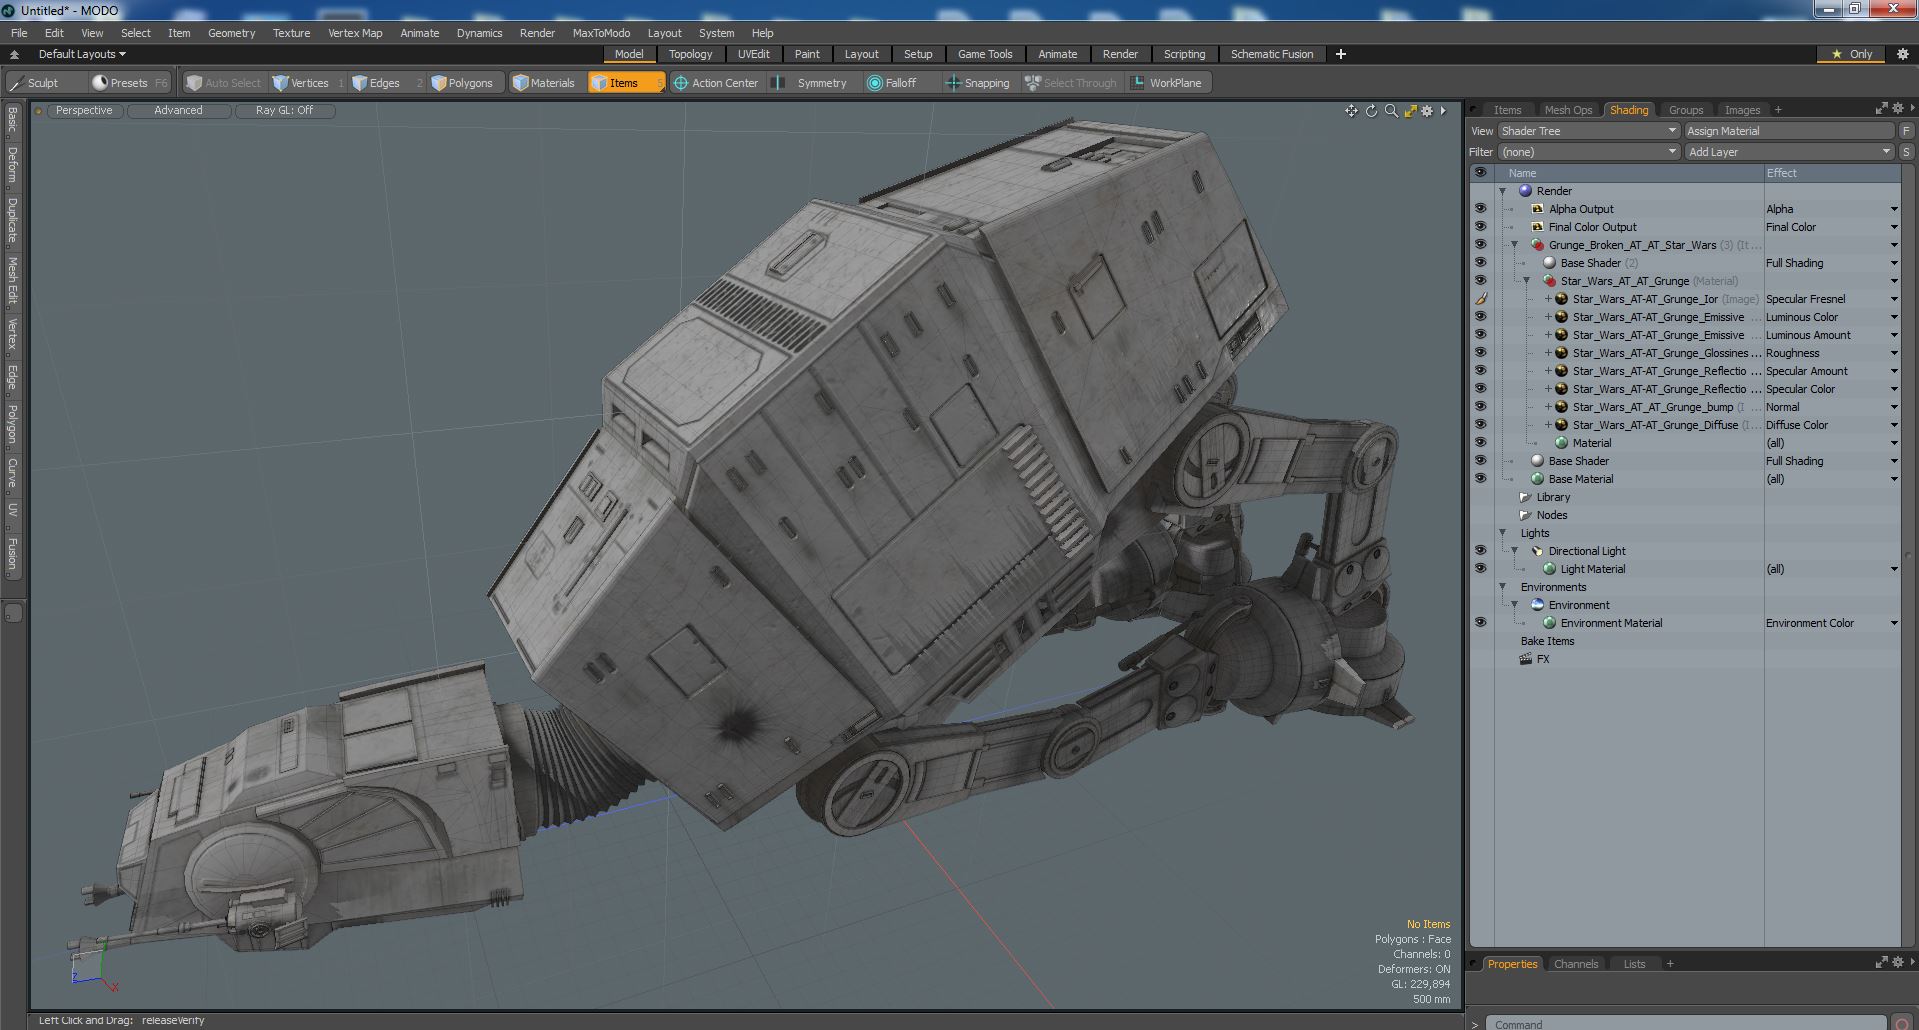Switch to Vertices selection mode
The image size is (1919, 1030).
(309, 83)
